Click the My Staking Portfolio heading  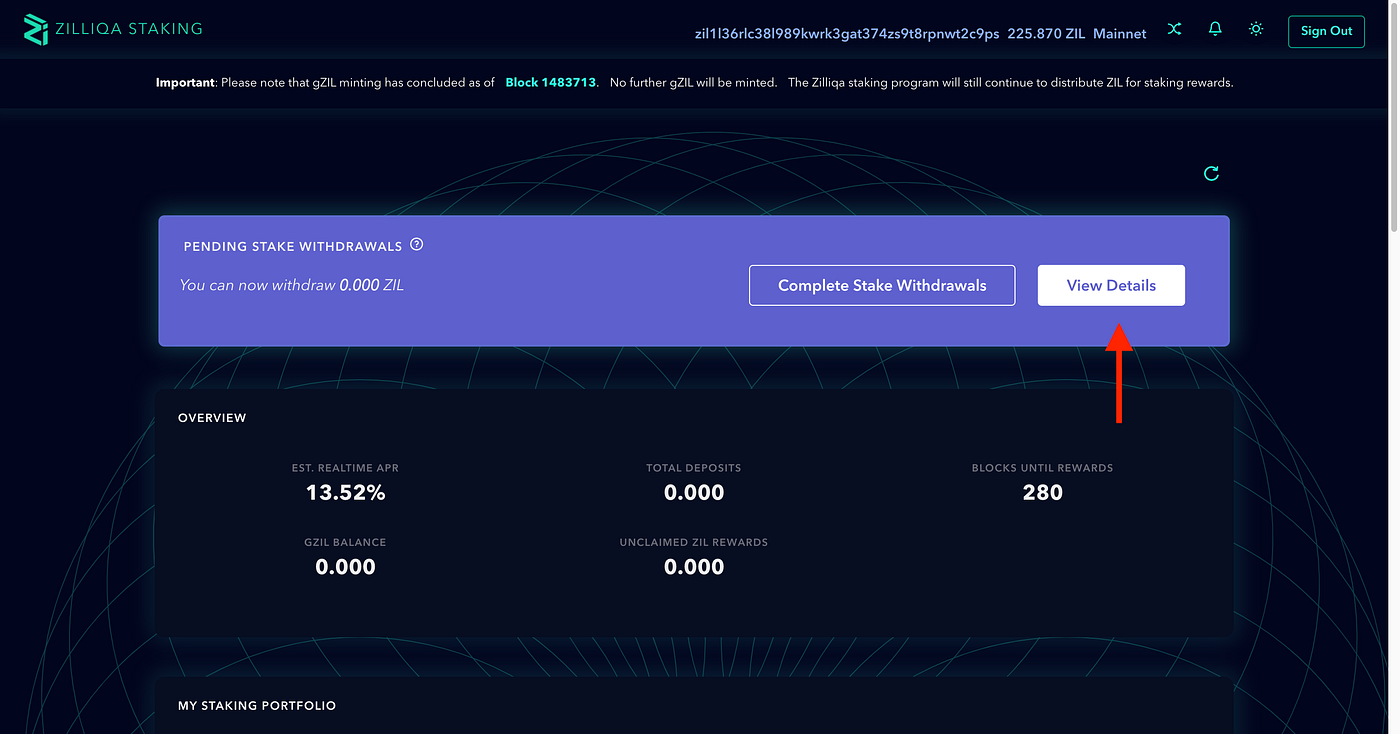coord(257,705)
